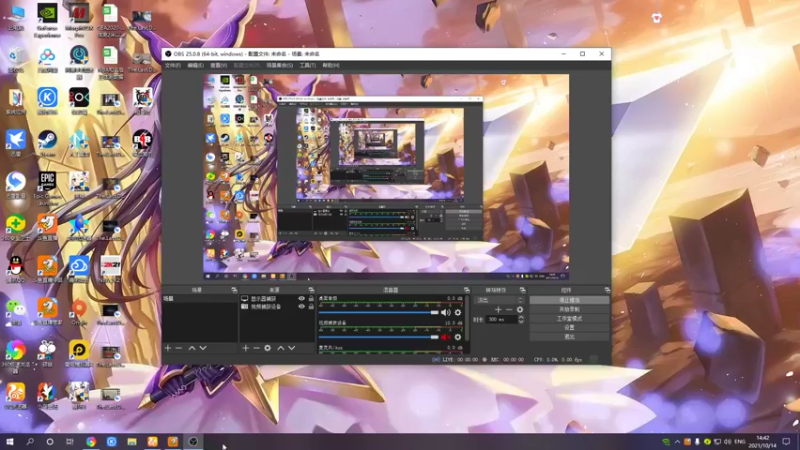Unmute video capture device red speaker
This screenshot has height=450, width=800.
[445, 337]
